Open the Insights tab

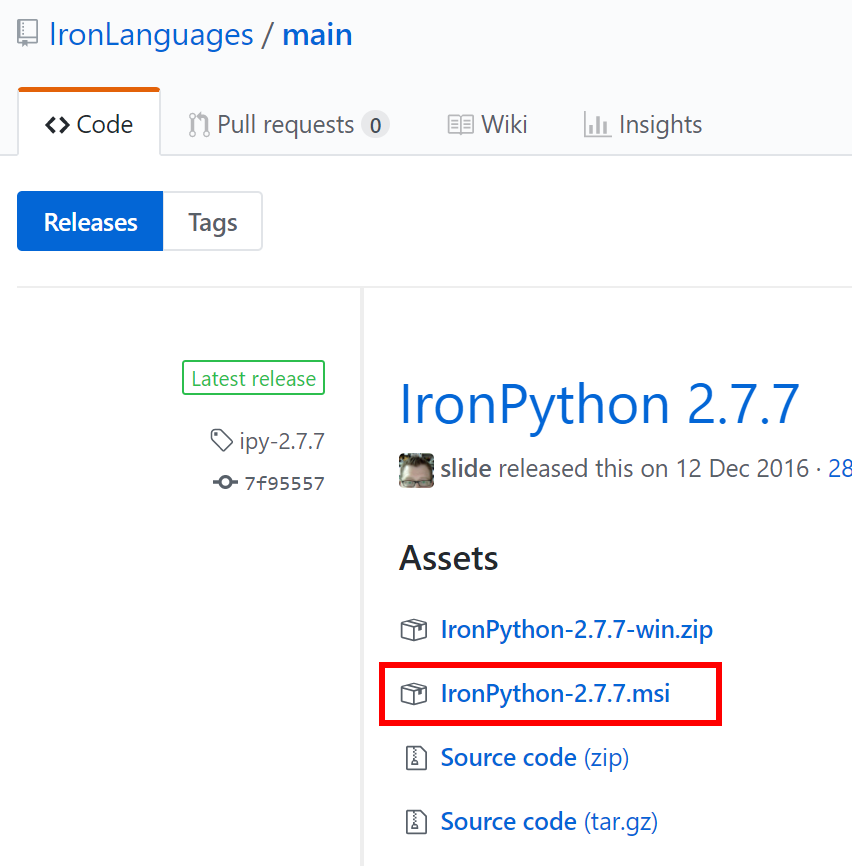(x=643, y=125)
